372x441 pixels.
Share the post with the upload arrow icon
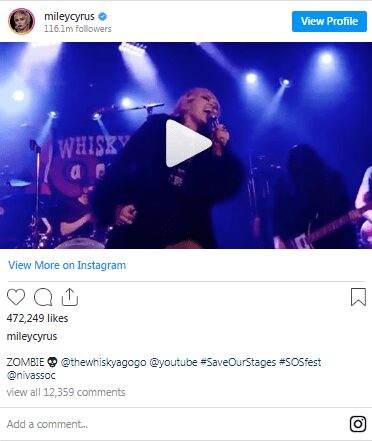pyautogui.click(x=70, y=297)
